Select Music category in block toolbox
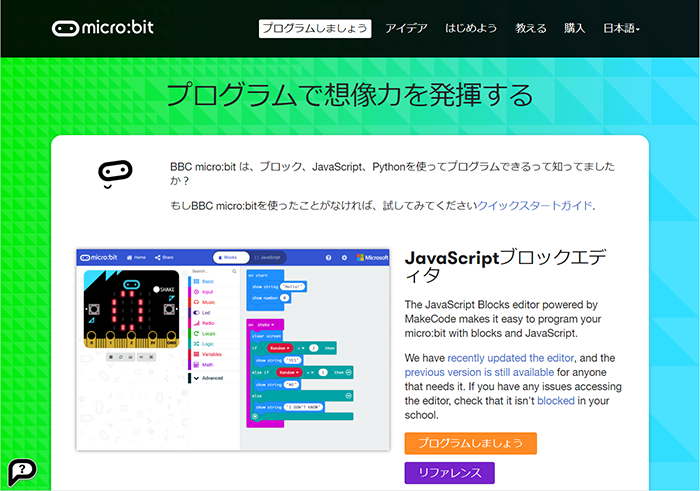This screenshot has width=700, height=491. click(x=214, y=302)
